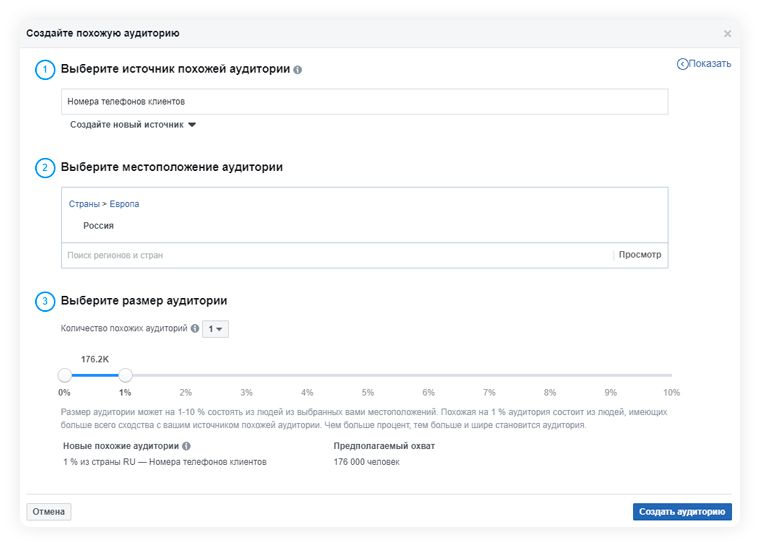Set the audience size slider to 10%
760x547 pixels.
point(671,375)
